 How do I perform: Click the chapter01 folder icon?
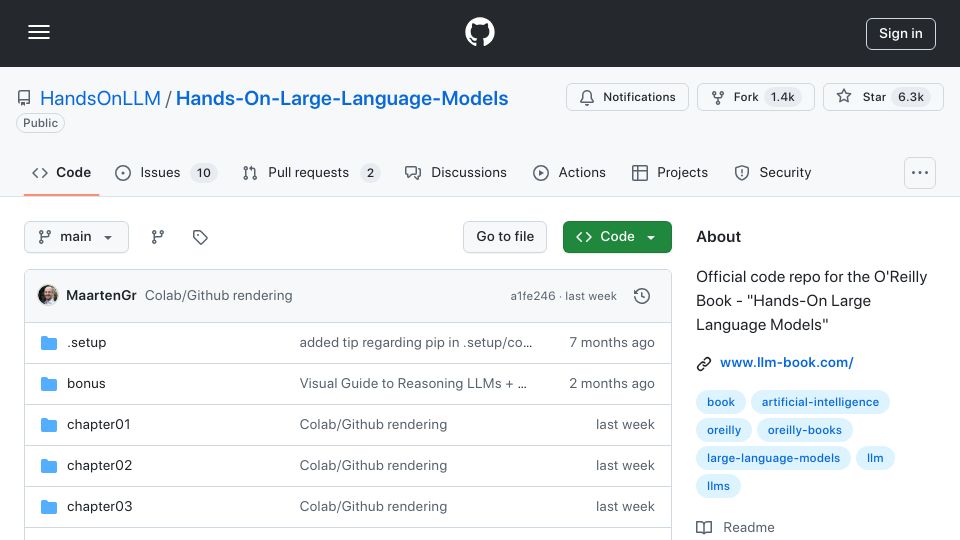[x=49, y=425]
